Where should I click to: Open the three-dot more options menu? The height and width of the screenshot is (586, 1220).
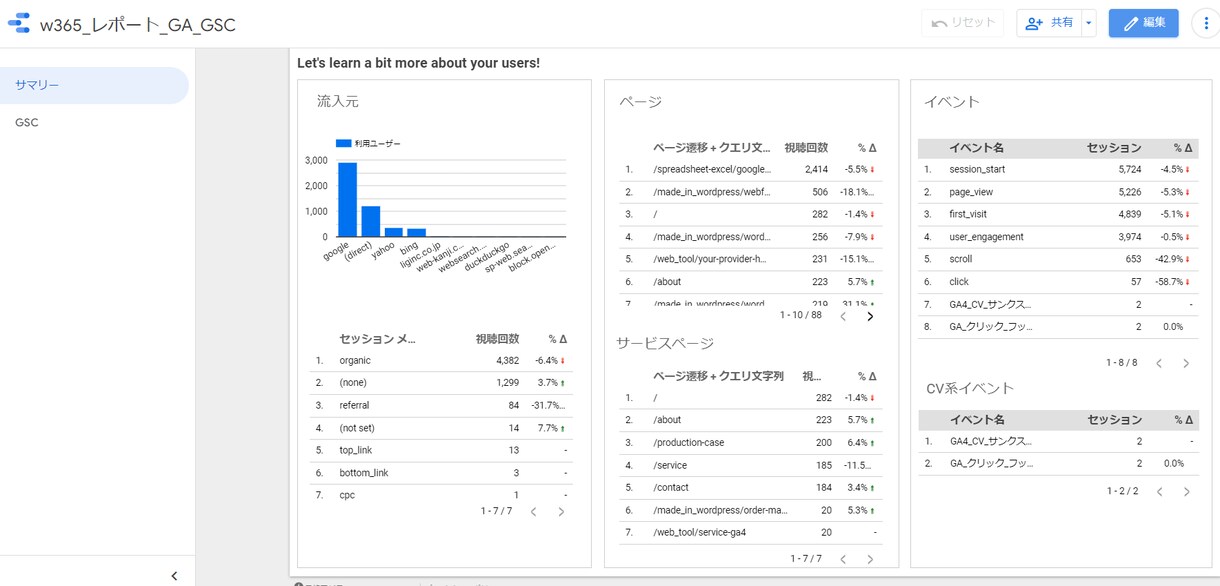click(x=1205, y=23)
